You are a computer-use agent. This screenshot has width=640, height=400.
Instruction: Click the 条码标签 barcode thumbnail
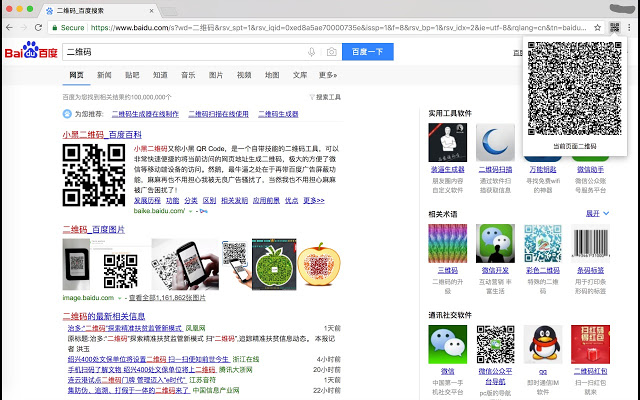[x=590, y=243]
